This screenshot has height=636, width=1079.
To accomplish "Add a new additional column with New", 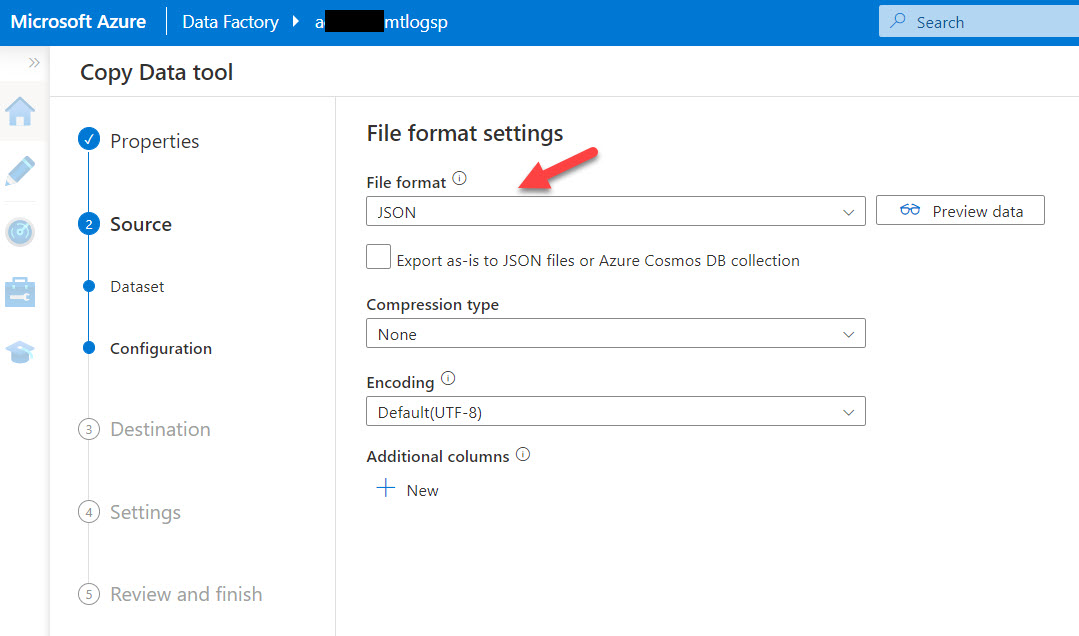I will click(407, 489).
